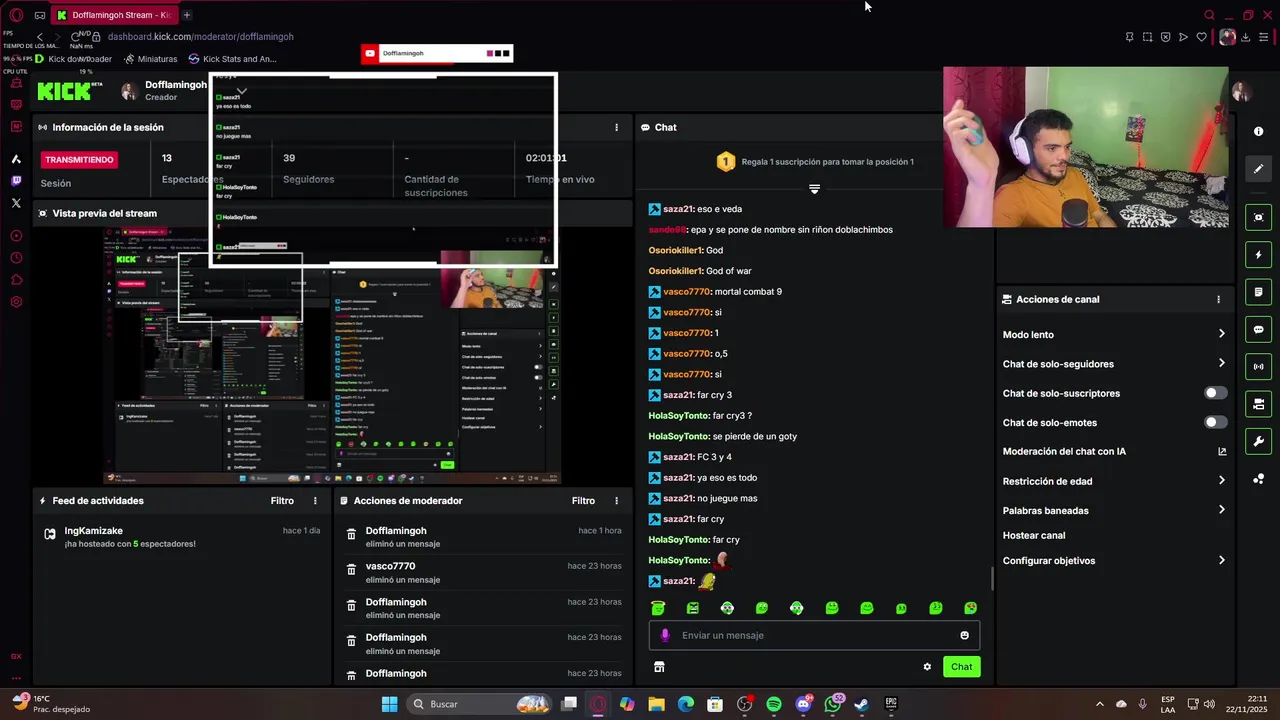Expand Chat de solo-seguidores options
1280x720 pixels.
[1221, 363]
